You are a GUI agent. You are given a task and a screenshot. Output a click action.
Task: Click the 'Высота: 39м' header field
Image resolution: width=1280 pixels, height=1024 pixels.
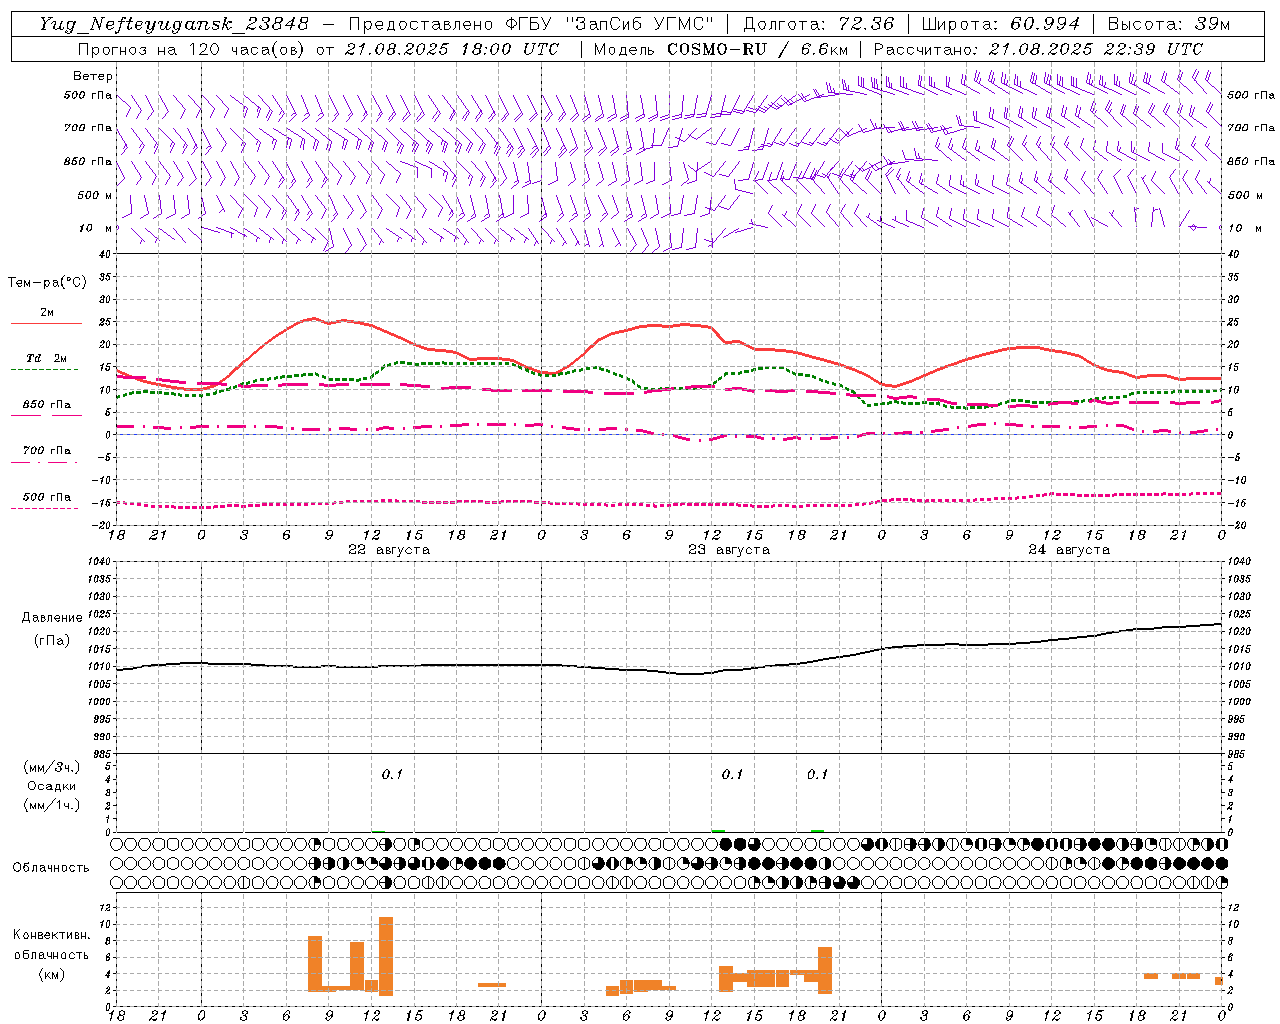1169,24
